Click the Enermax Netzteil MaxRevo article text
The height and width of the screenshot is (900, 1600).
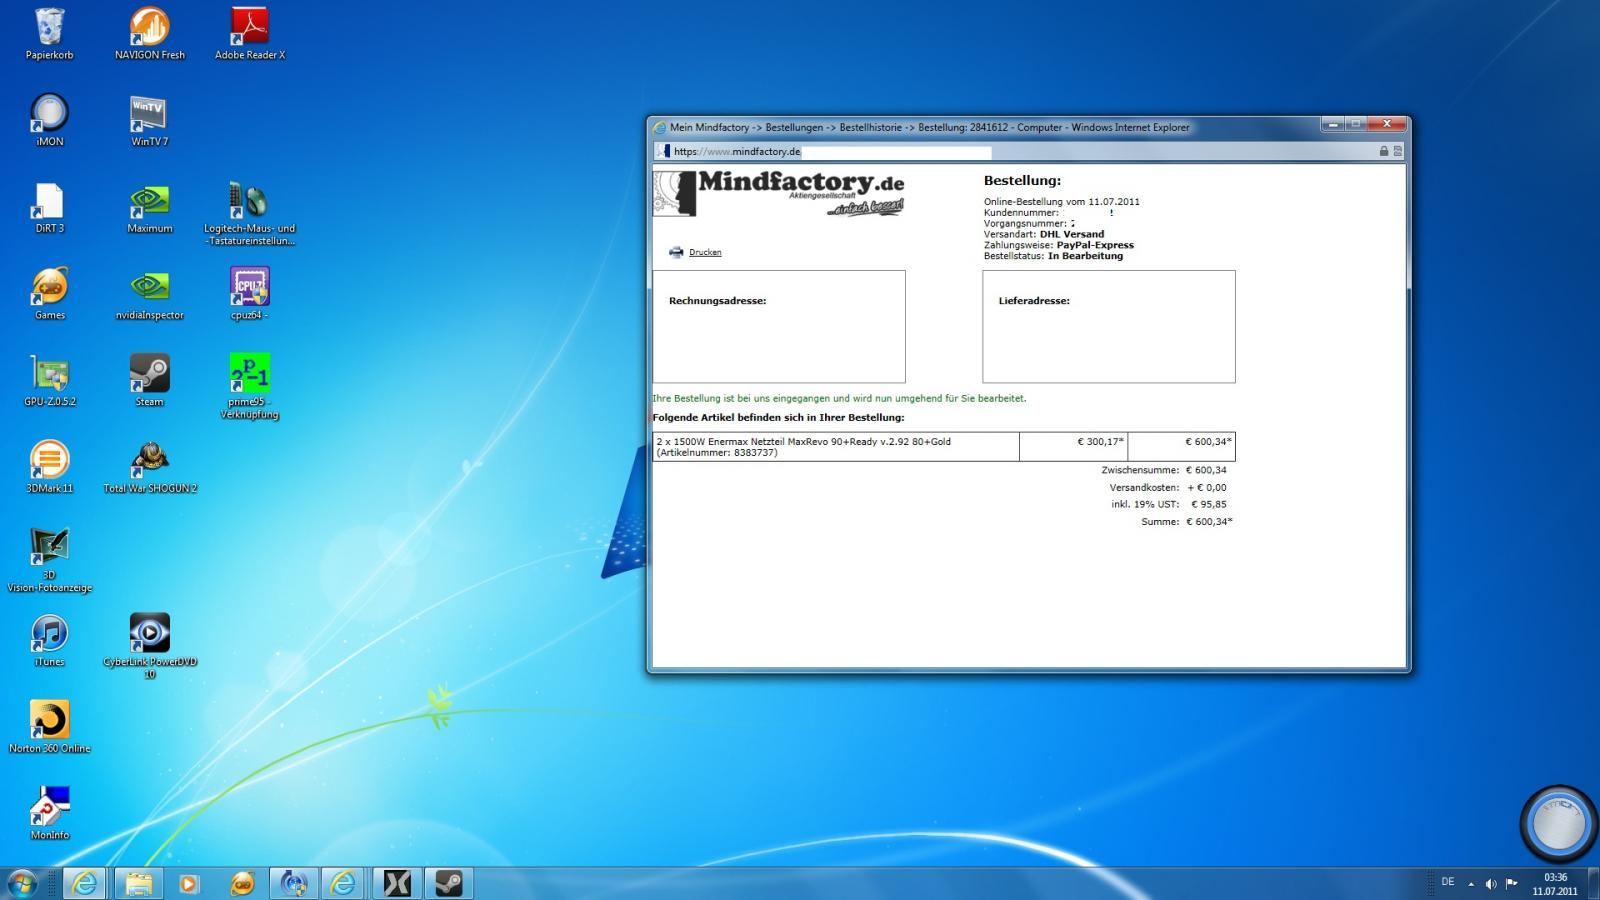coord(804,447)
